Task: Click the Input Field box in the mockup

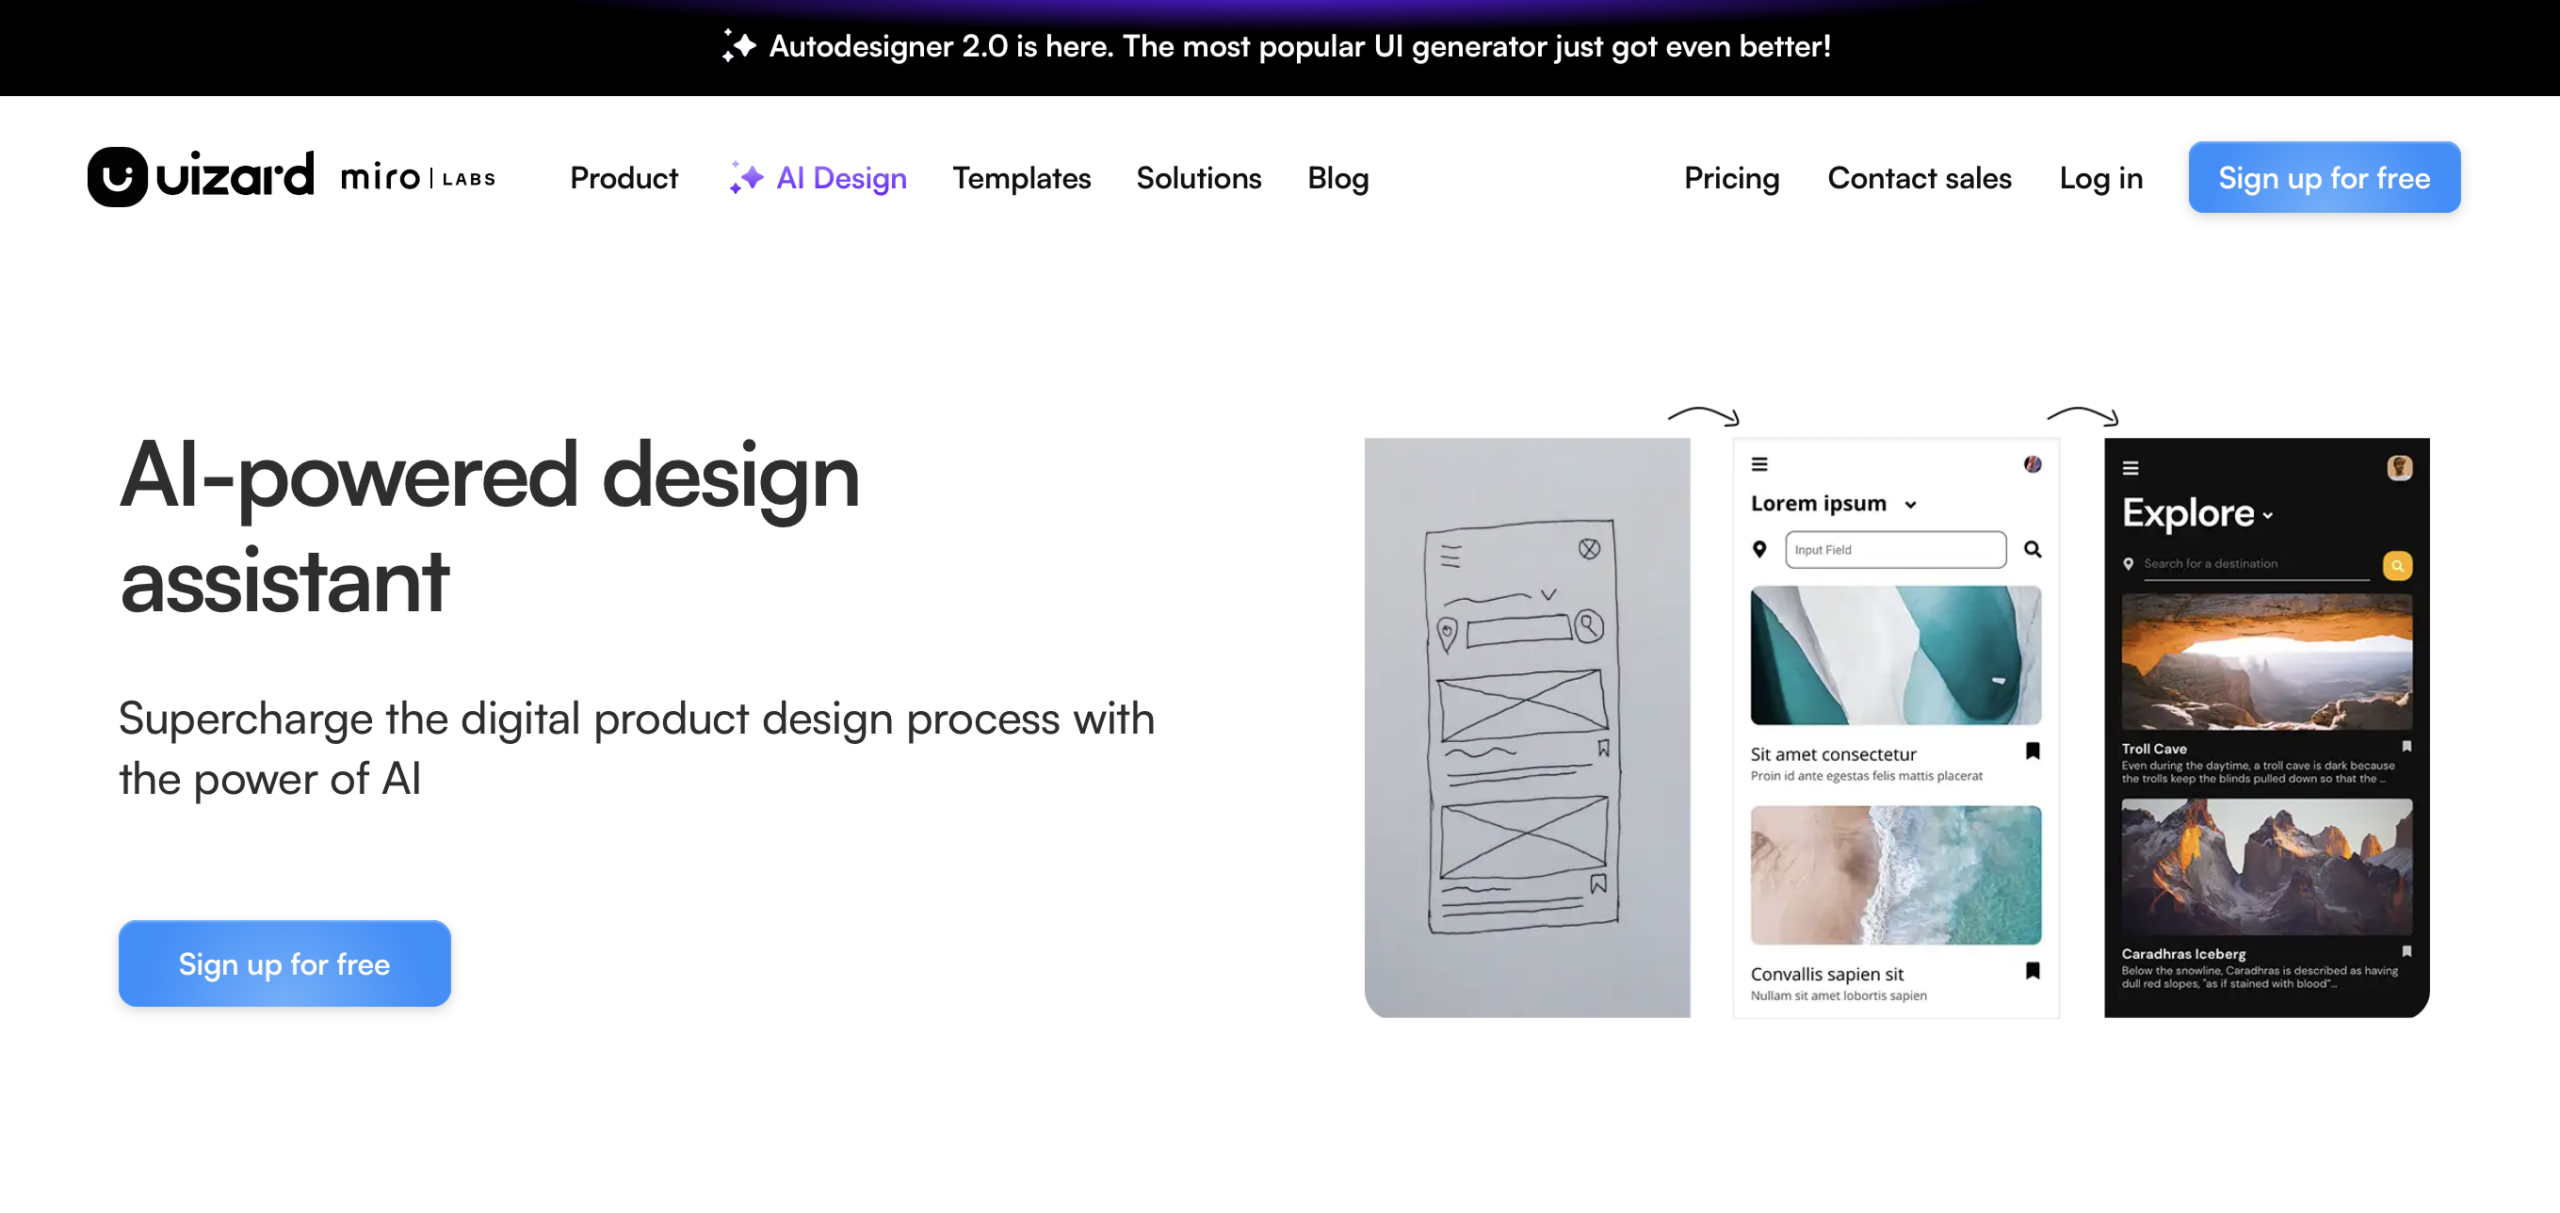Action: (x=1895, y=550)
